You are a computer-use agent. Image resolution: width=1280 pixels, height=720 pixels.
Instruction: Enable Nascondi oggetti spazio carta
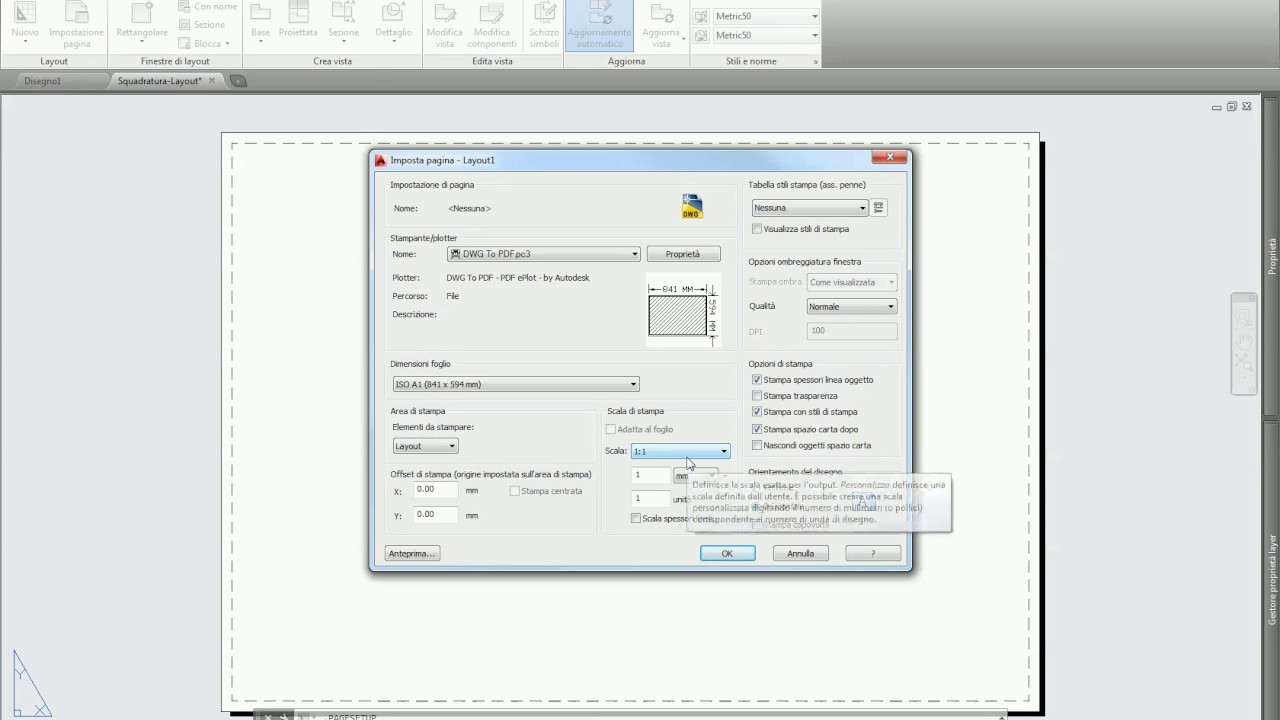point(757,445)
